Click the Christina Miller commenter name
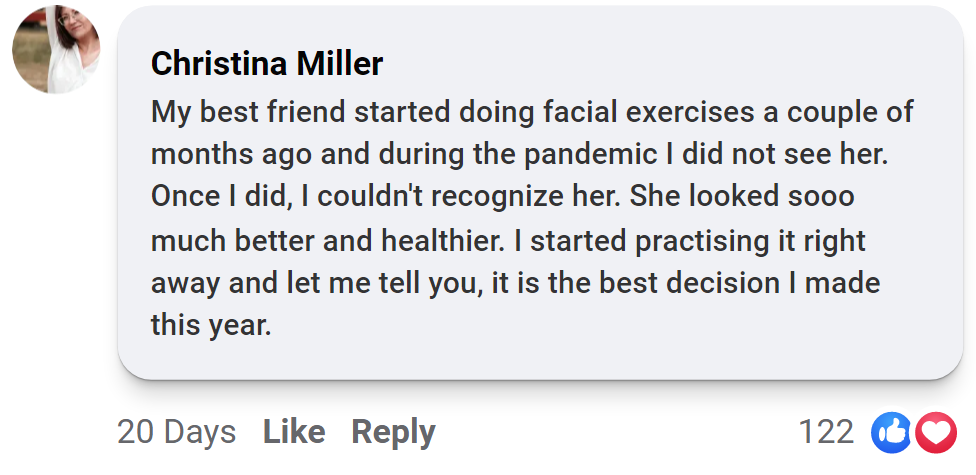This screenshot has height=475, width=976. [267, 64]
